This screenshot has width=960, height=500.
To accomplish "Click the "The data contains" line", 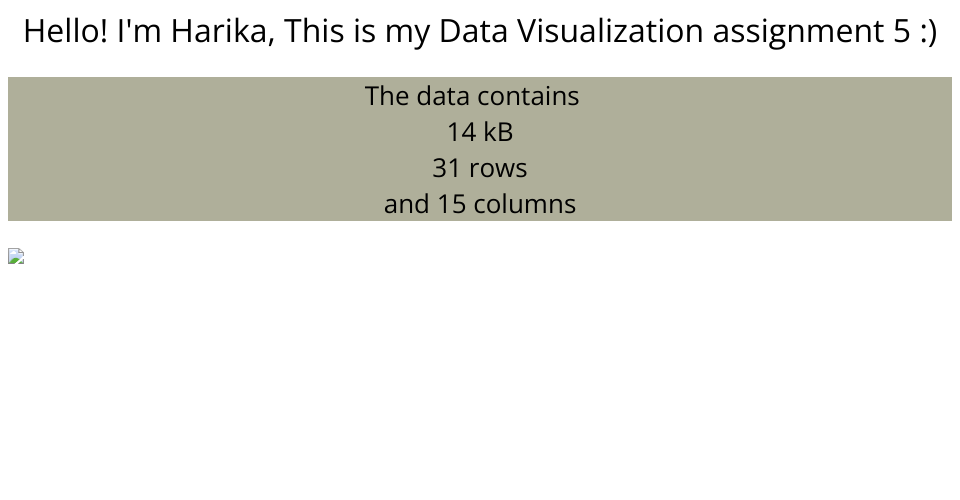I will point(472,96).
